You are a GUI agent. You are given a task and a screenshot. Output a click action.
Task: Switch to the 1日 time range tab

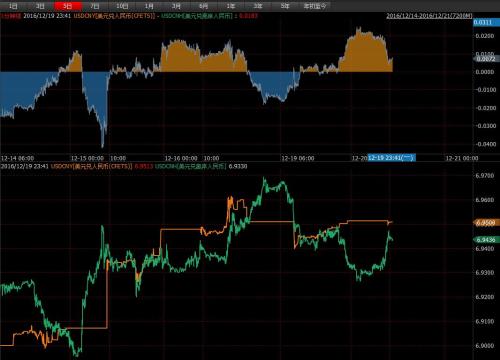[13, 6]
